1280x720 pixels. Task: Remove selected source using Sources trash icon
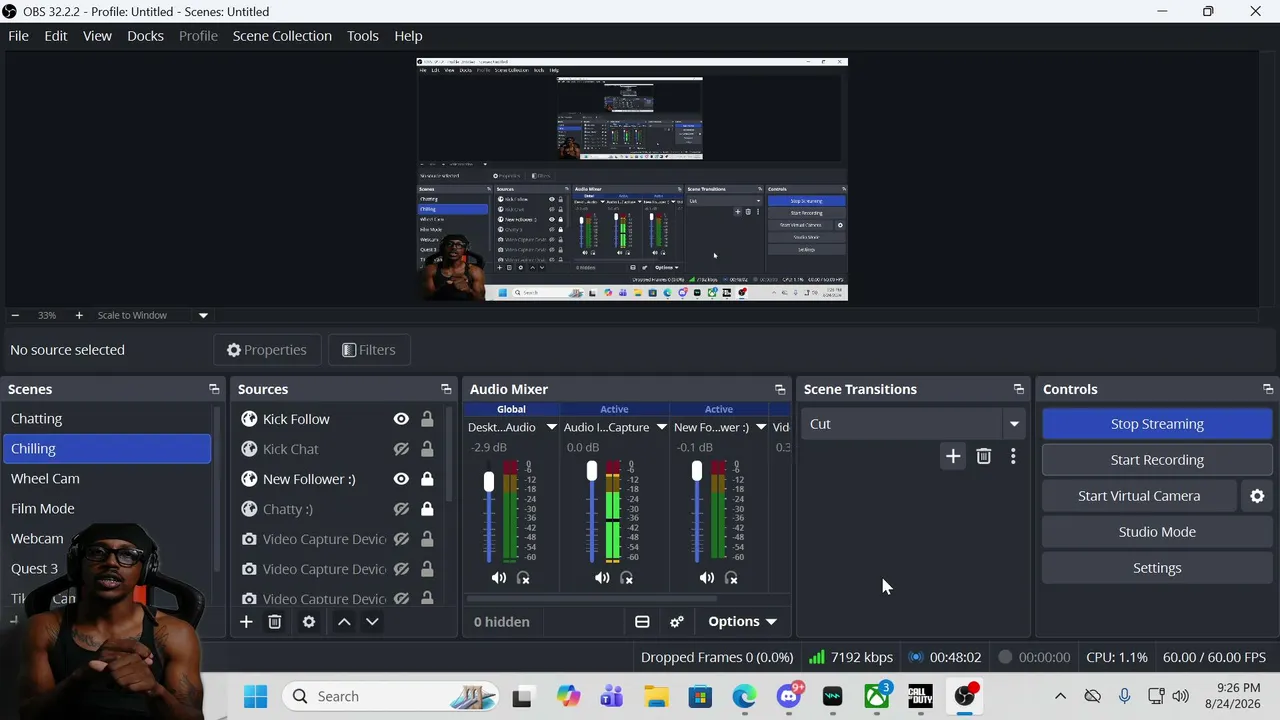[275, 622]
